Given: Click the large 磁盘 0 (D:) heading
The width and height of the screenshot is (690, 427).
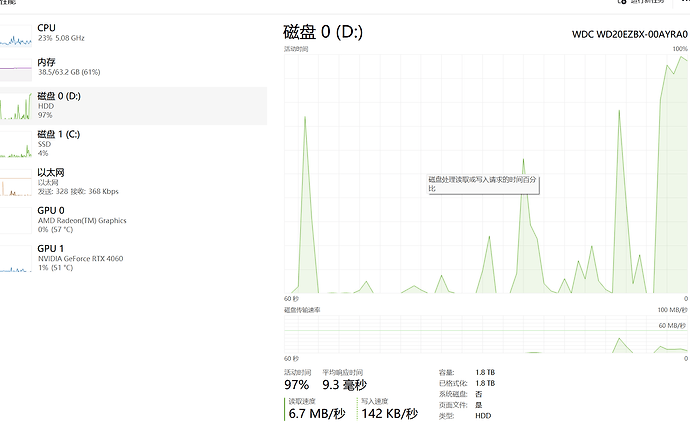Looking at the screenshot, I should pyautogui.click(x=323, y=32).
